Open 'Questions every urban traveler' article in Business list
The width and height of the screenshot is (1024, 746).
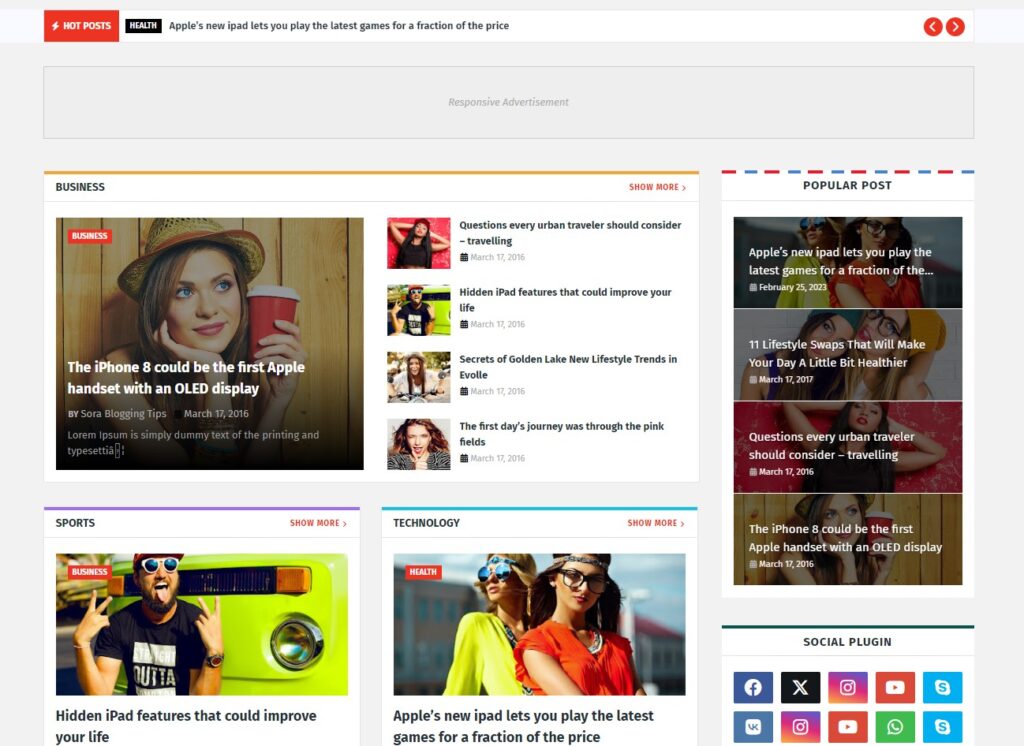[570, 233]
